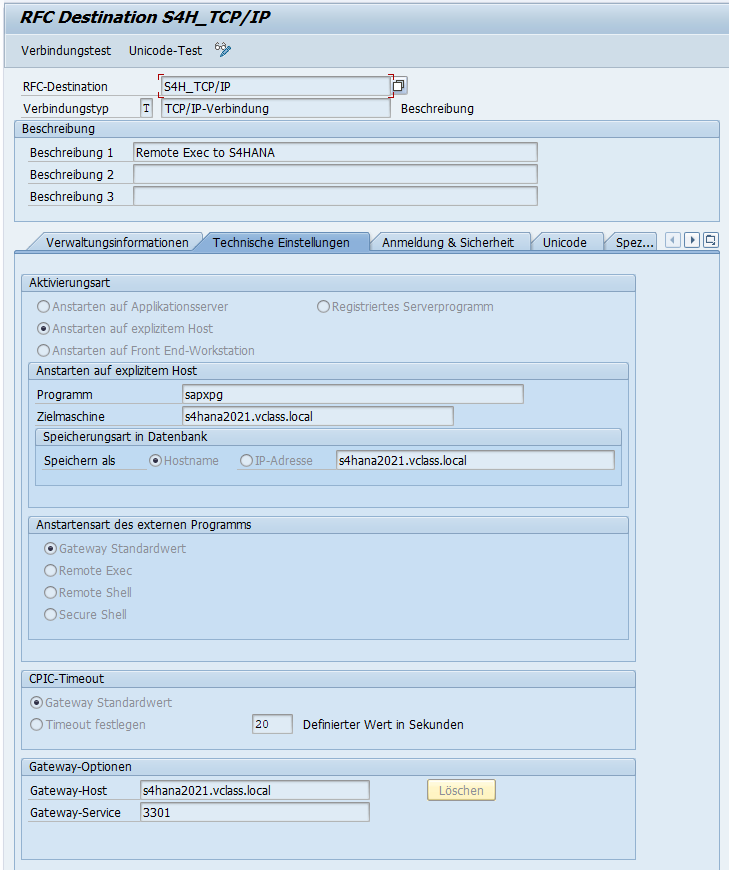Image resolution: width=729 pixels, height=870 pixels.
Task: Select Gateway Standardwert under Anstartensart
Action: tap(50, 548)
